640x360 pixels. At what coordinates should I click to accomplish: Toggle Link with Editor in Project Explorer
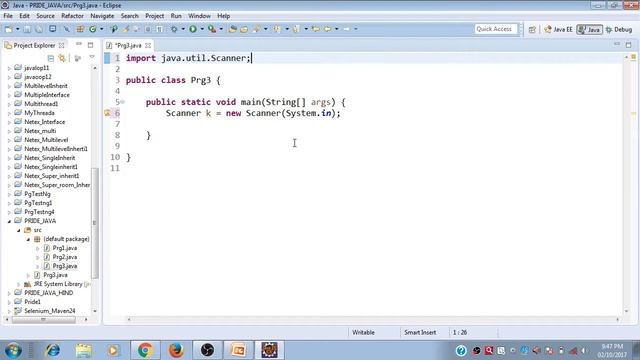coord(62,58)
